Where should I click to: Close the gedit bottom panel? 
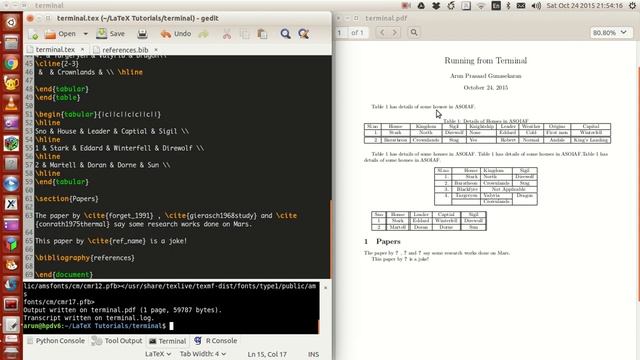tap(325, 288)
